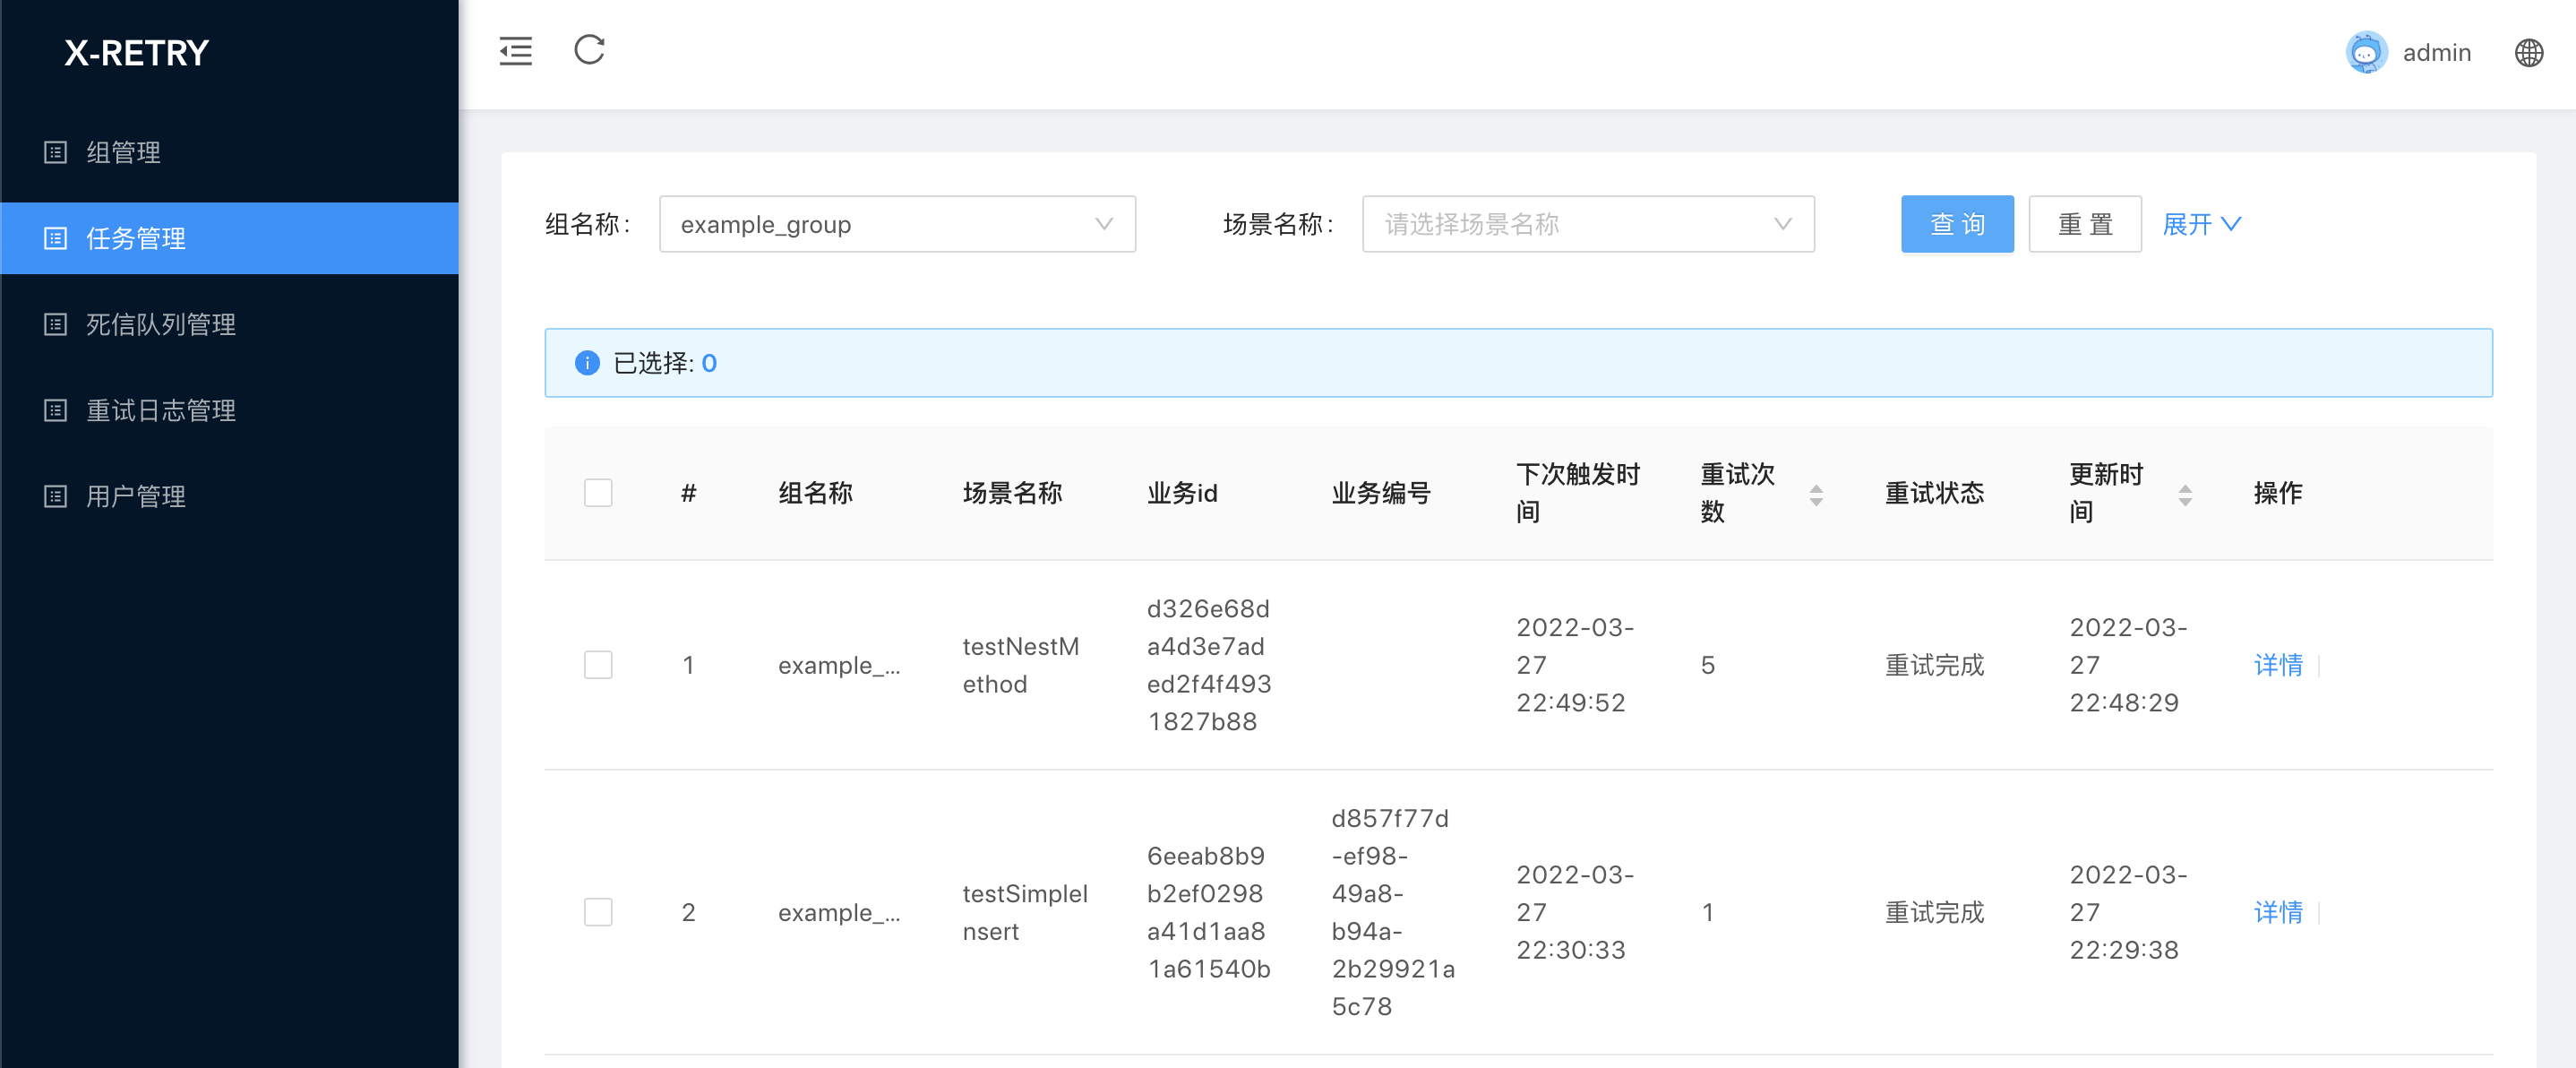Viewport: 2576px width, 1068px height.
Task: Open the 场景名称 scene name dropdown
Action: [1587, 224]
